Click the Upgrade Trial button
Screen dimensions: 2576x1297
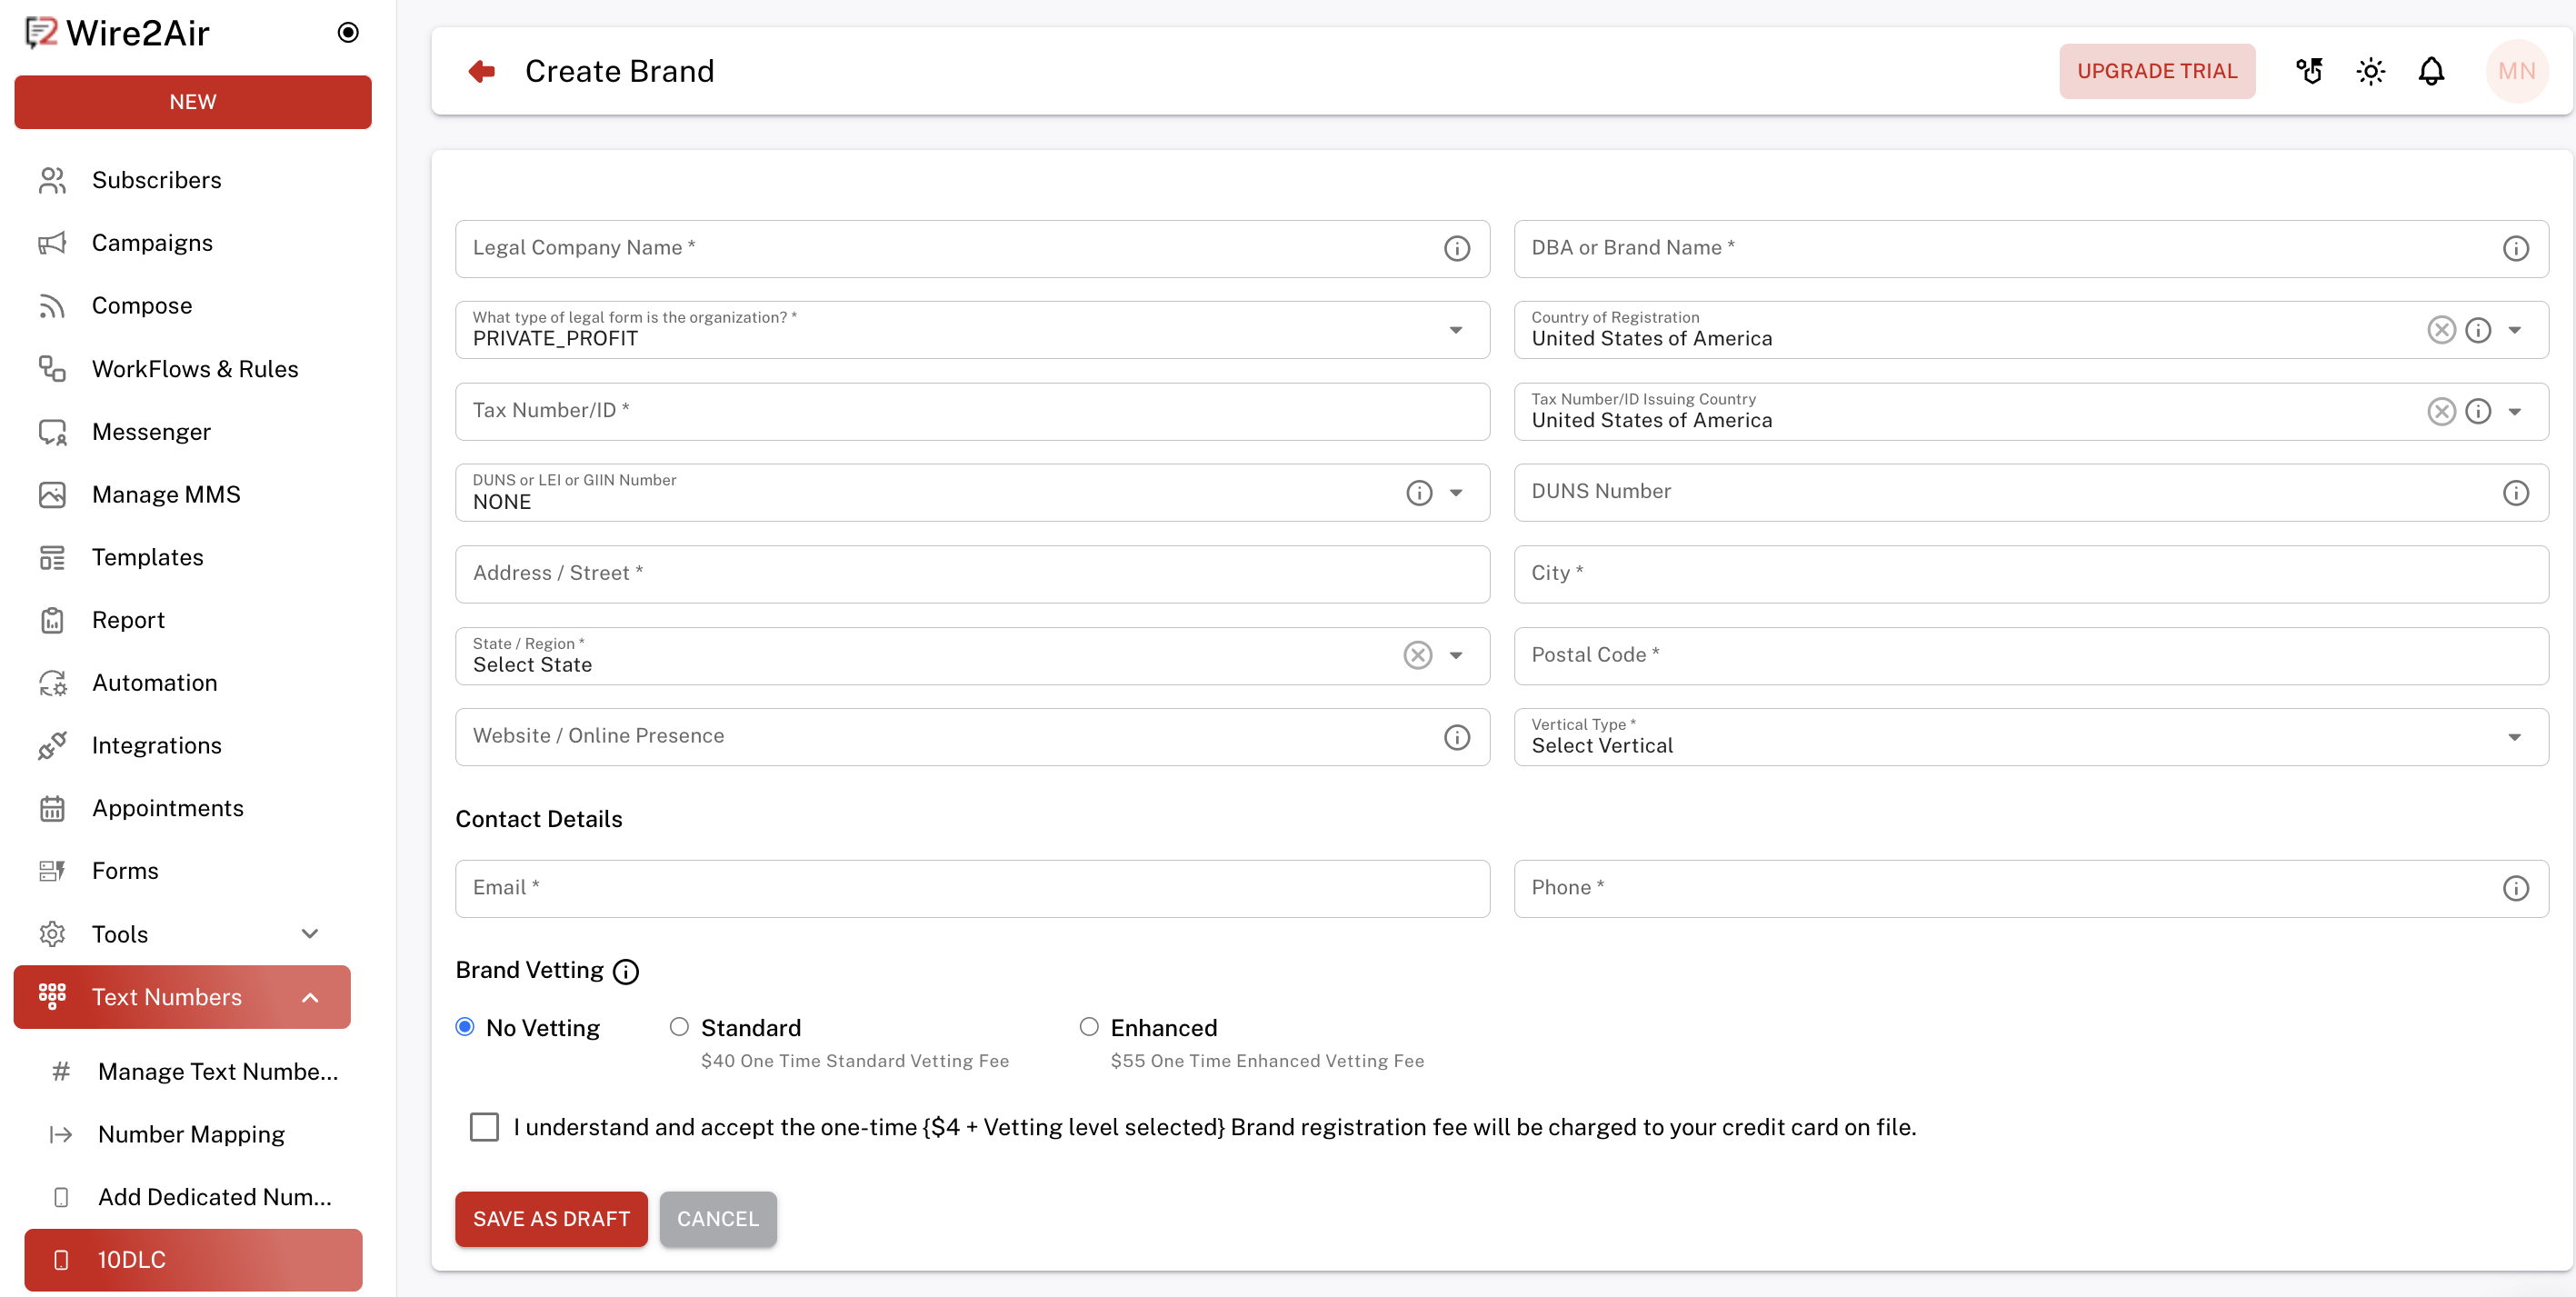(2156, 71)
